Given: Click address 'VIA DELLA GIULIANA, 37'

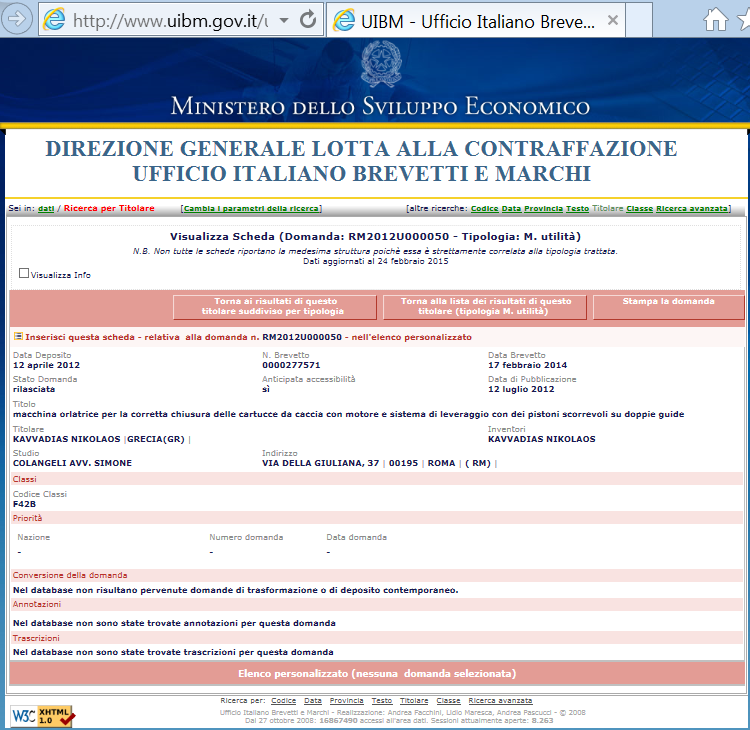Looking at the screenshot, I should click(320, 463).
